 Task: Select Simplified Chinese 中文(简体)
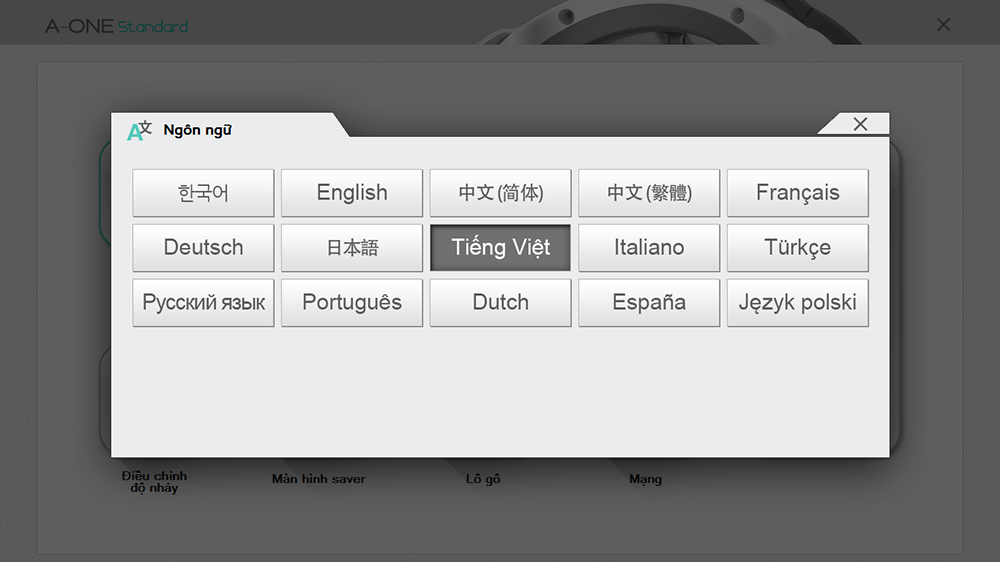[500, 193]
